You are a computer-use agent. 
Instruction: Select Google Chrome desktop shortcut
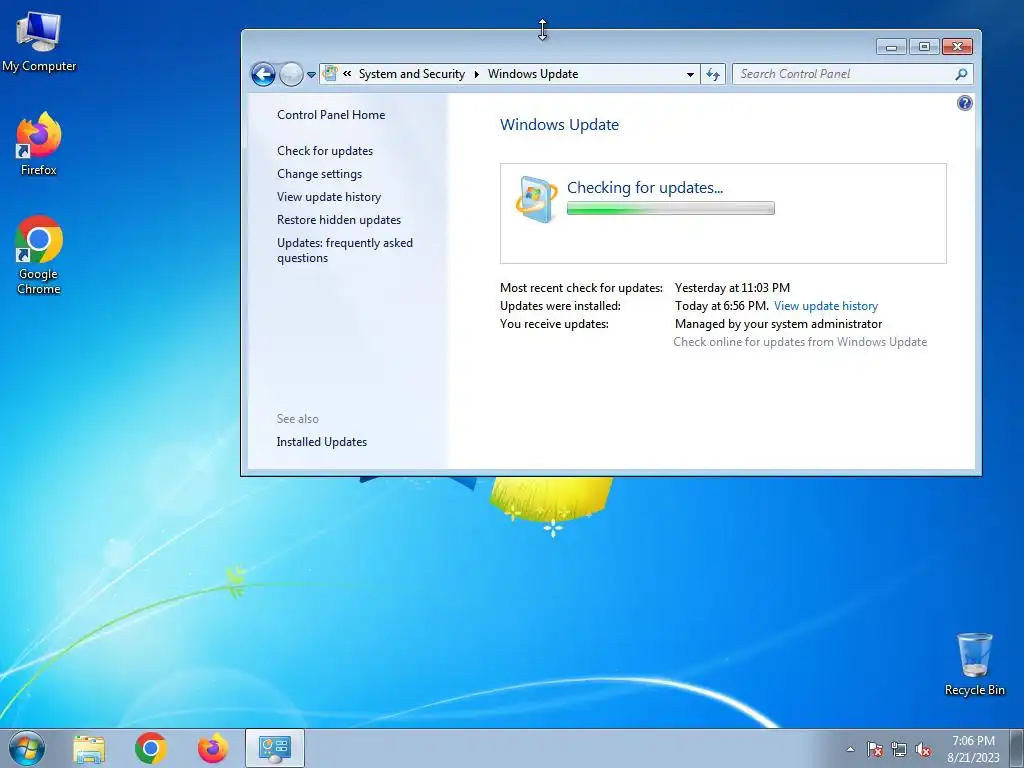coord(39,255)
